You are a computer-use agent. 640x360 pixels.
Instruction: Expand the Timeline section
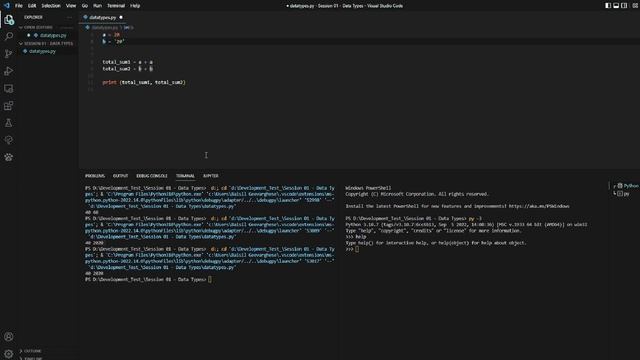(31, 358)
